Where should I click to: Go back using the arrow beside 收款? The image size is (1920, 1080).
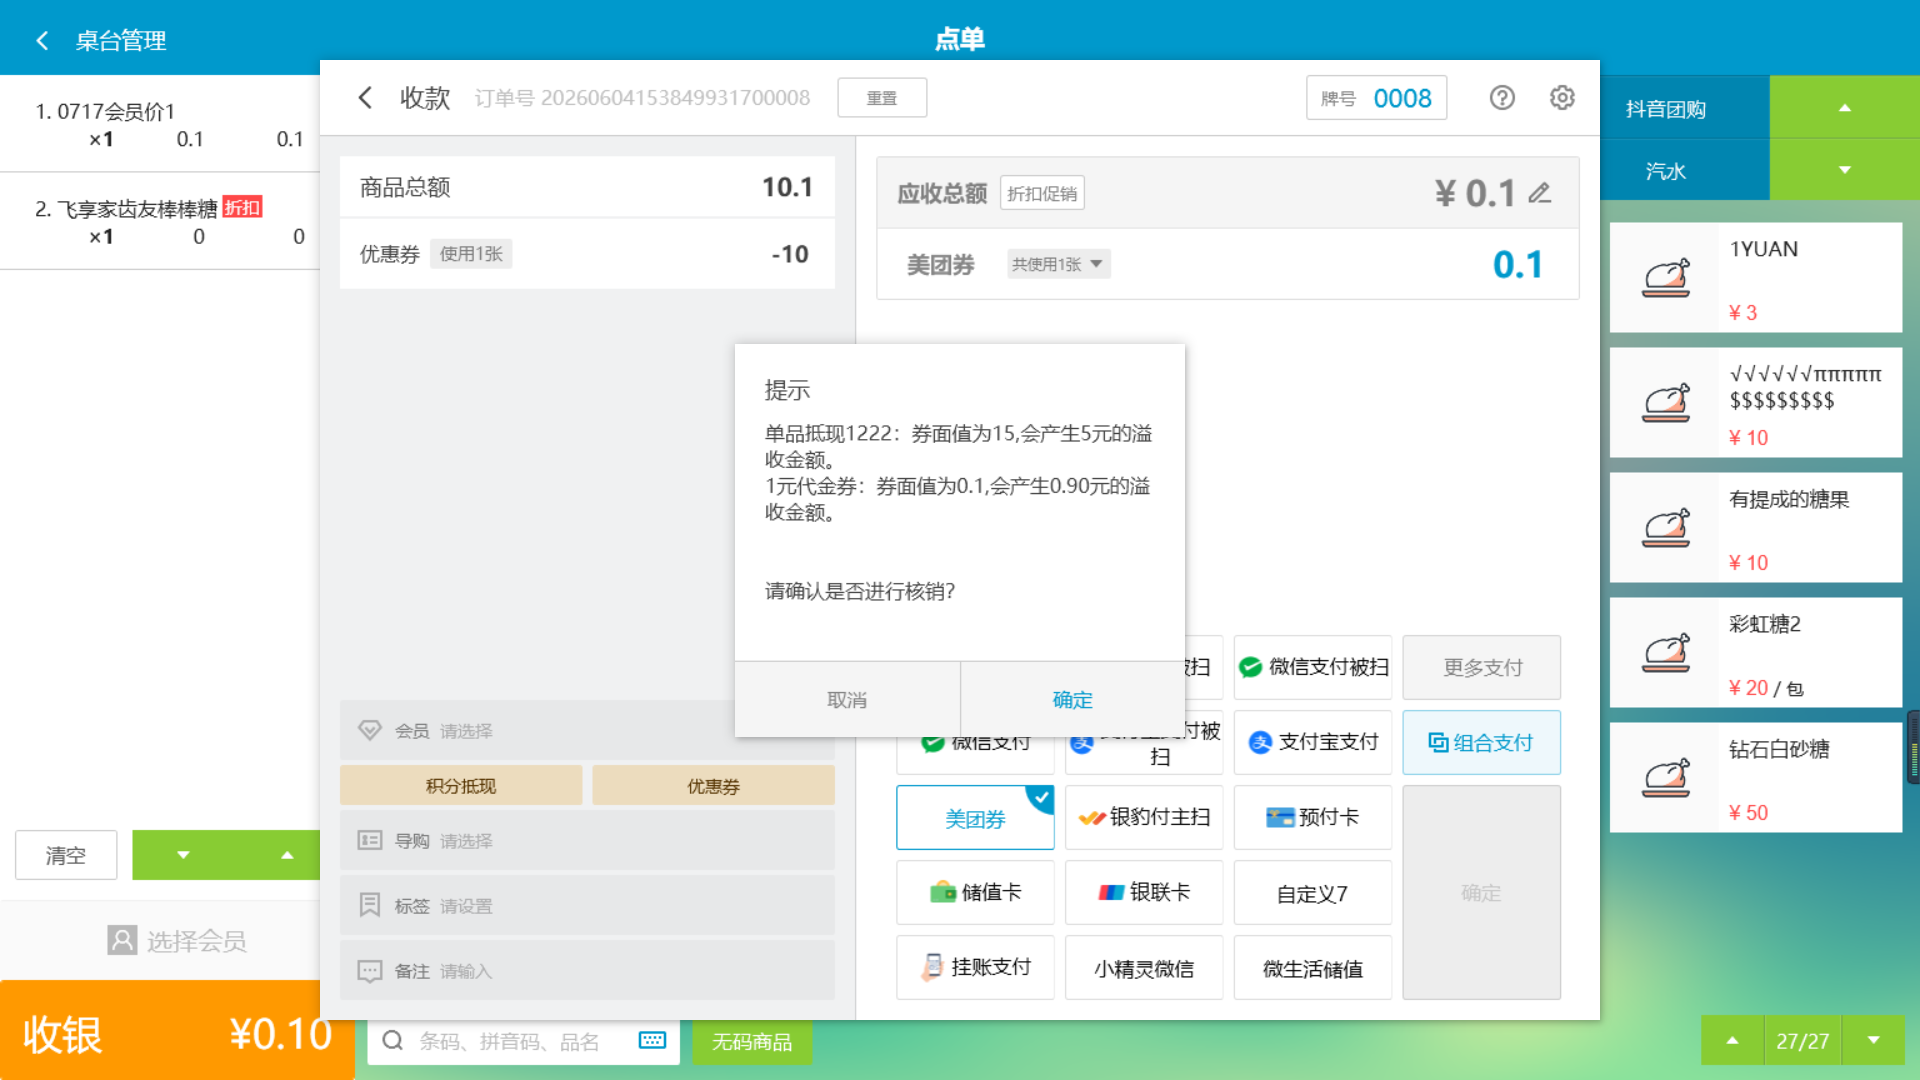point(365,97)
